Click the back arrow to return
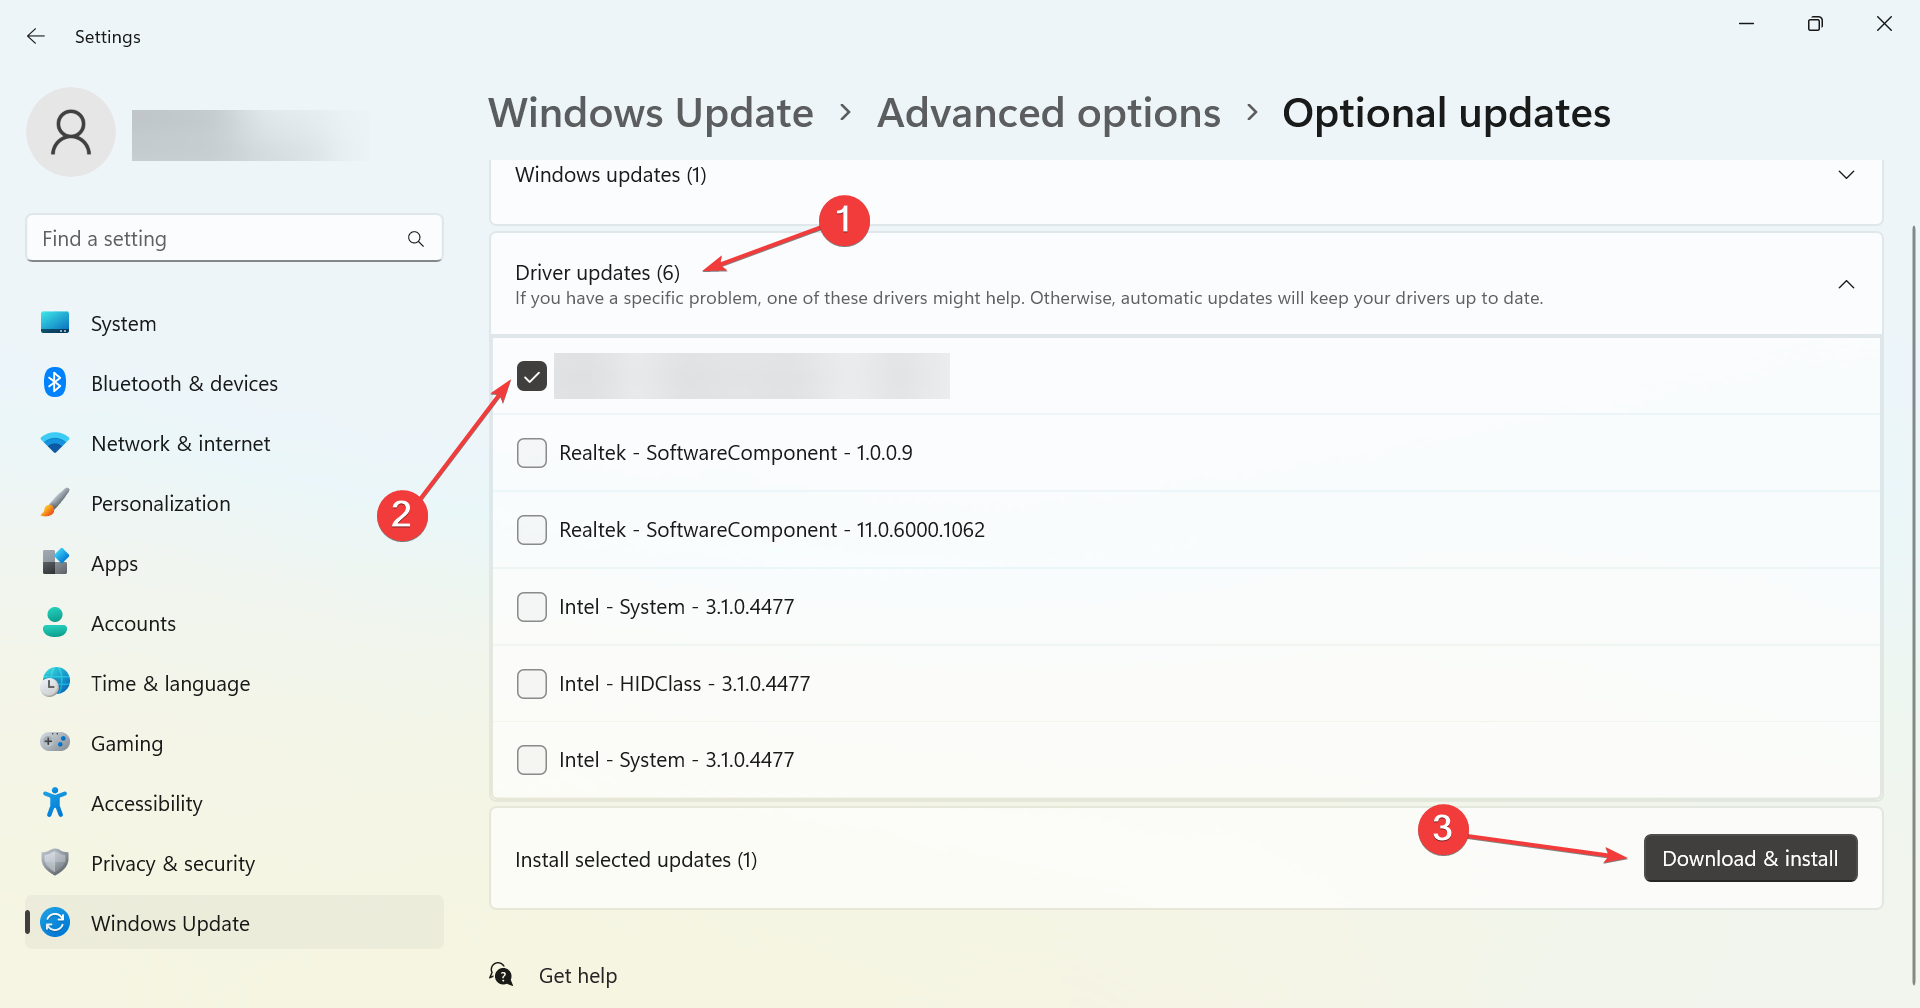The height and width of the screenshot is (1008, 1920). click(x=36, y=36)
